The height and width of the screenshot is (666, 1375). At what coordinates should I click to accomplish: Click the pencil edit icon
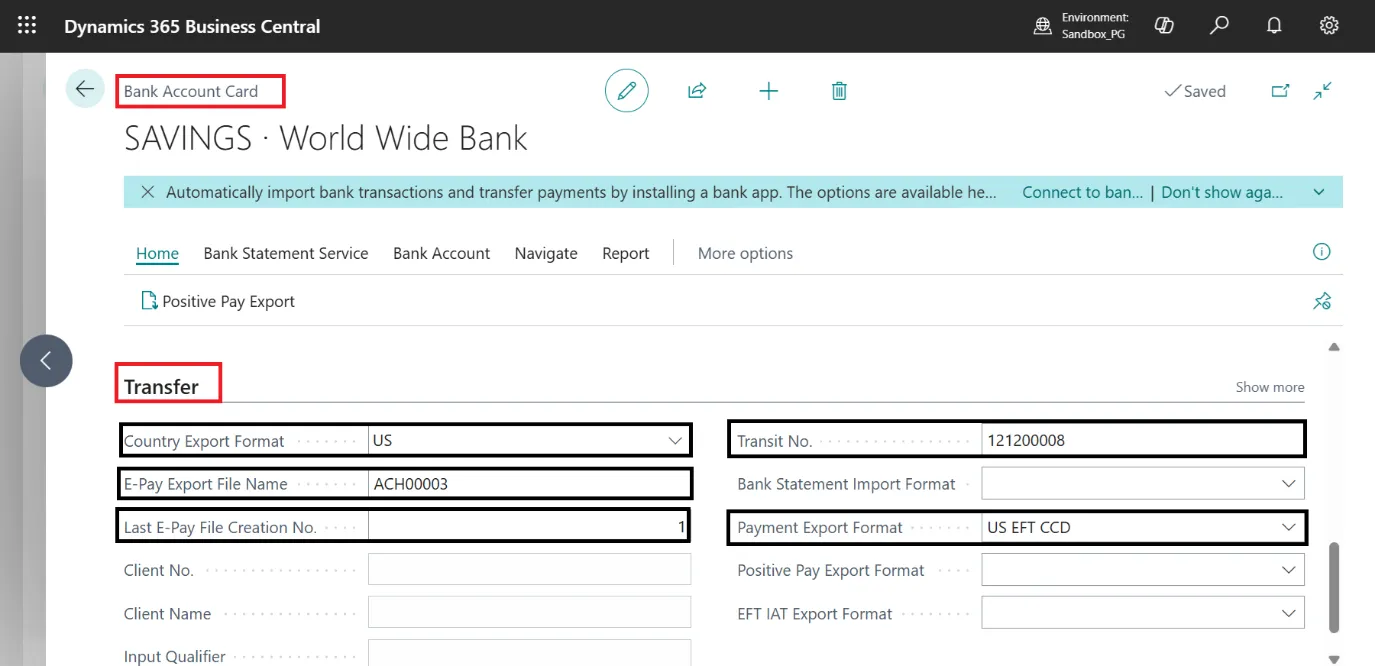(x=627, y=91)
